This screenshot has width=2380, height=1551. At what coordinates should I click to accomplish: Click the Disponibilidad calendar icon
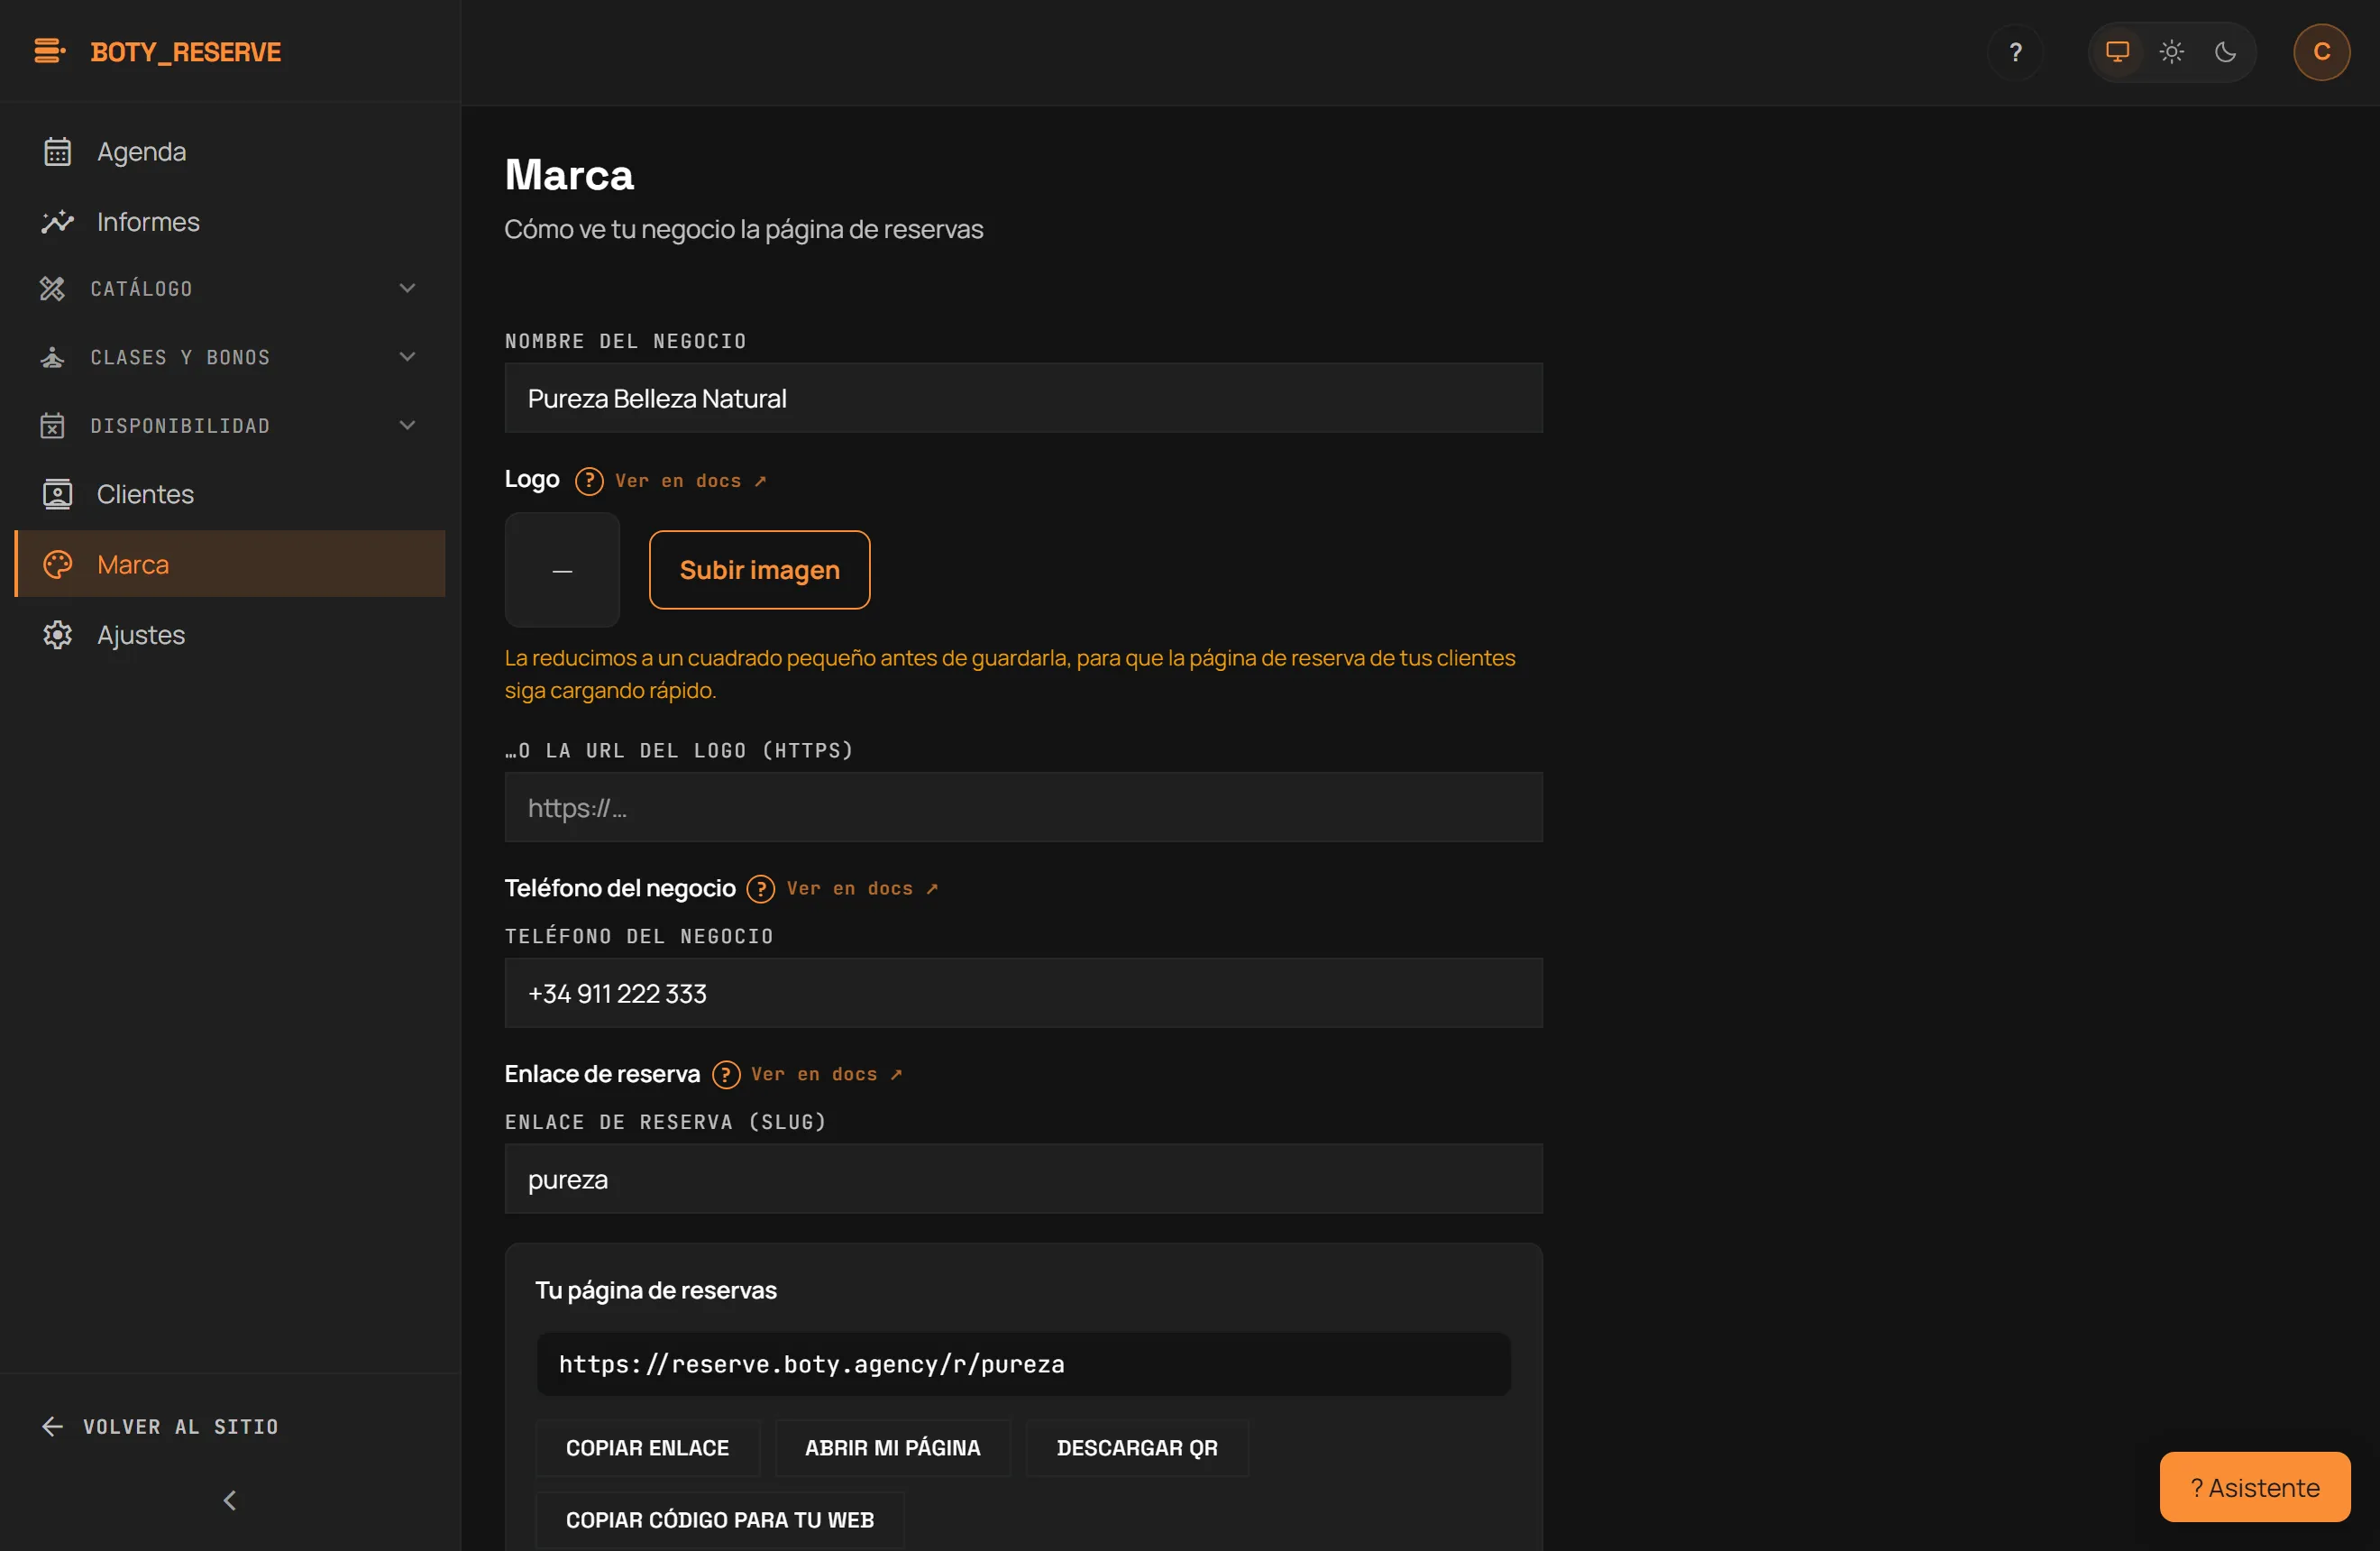(x=52, y=426)
